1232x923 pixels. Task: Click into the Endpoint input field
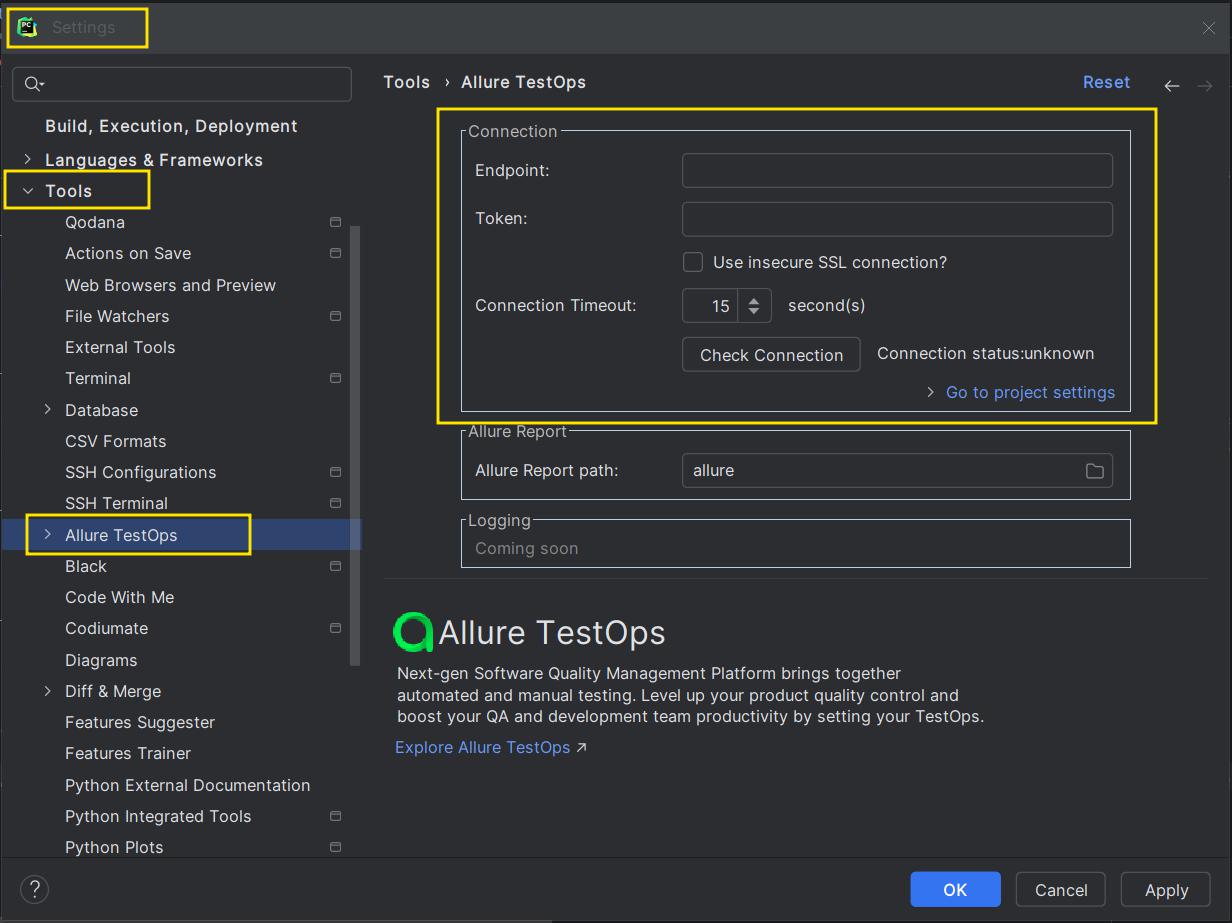point(897,170)
